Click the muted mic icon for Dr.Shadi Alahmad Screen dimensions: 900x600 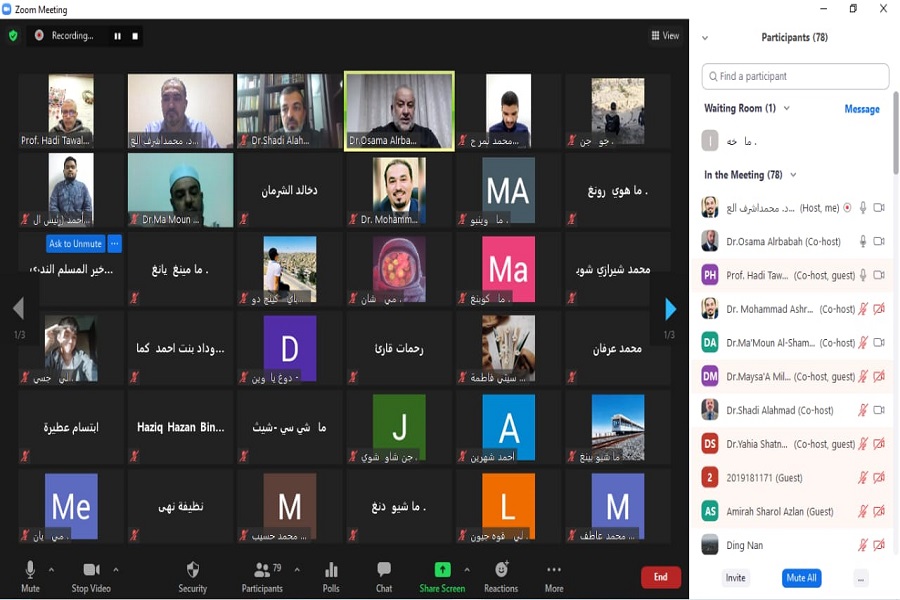click(x=863, y=410)
